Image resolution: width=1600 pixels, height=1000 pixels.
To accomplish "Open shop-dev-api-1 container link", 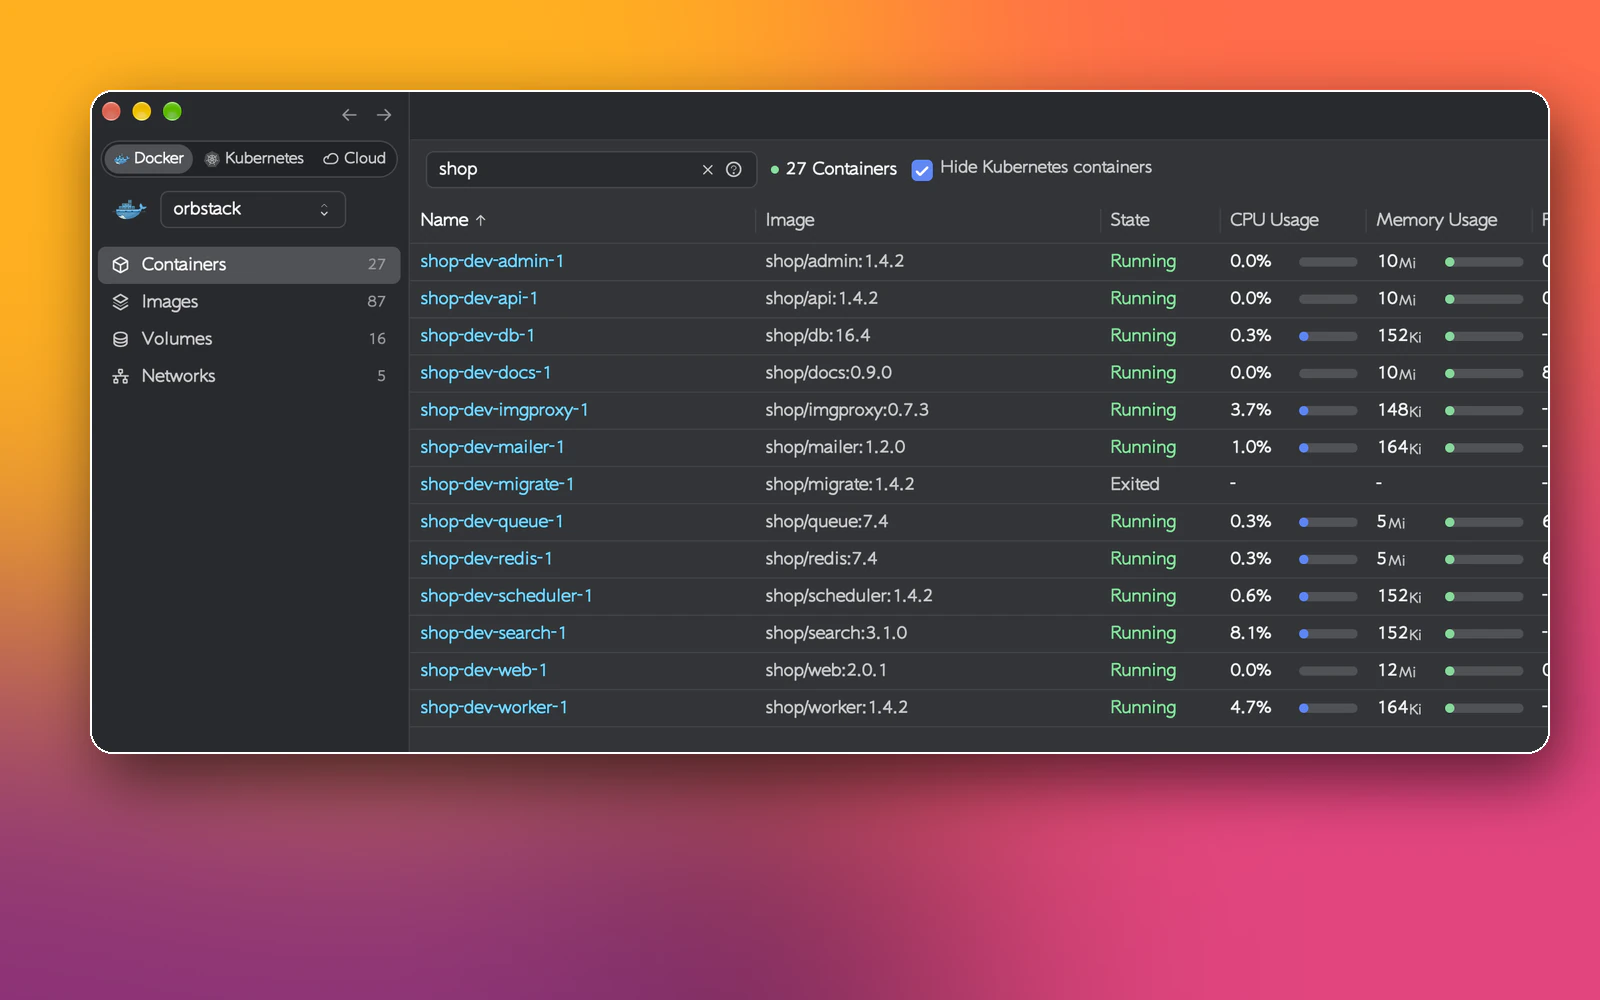I will coord(479,298).
